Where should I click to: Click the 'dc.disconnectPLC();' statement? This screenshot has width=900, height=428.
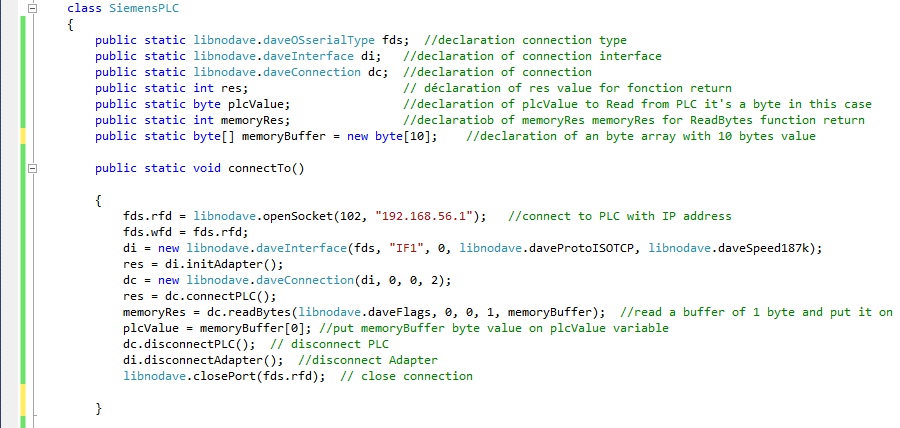pyautogui.click(x=189, y=345)
